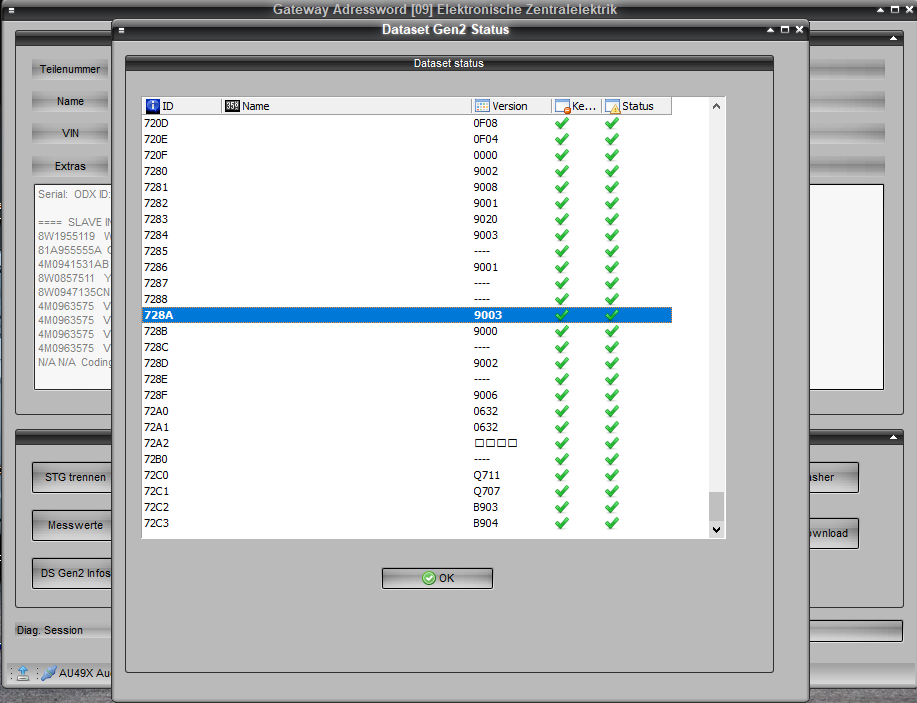917x703 pixels.
Task: Click version value B904 of row 72C3
Action: click(x=485, y=523)
